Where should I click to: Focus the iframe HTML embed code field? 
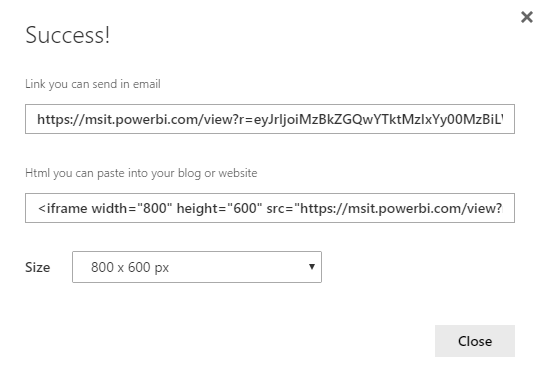point(270,208)
